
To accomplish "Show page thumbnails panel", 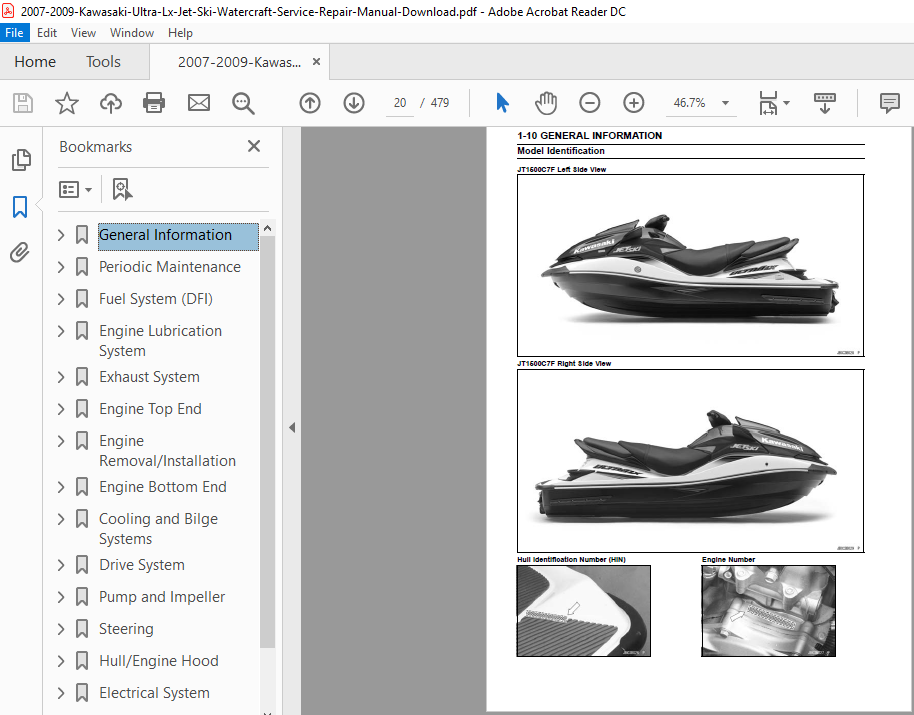I will (21, 160).
